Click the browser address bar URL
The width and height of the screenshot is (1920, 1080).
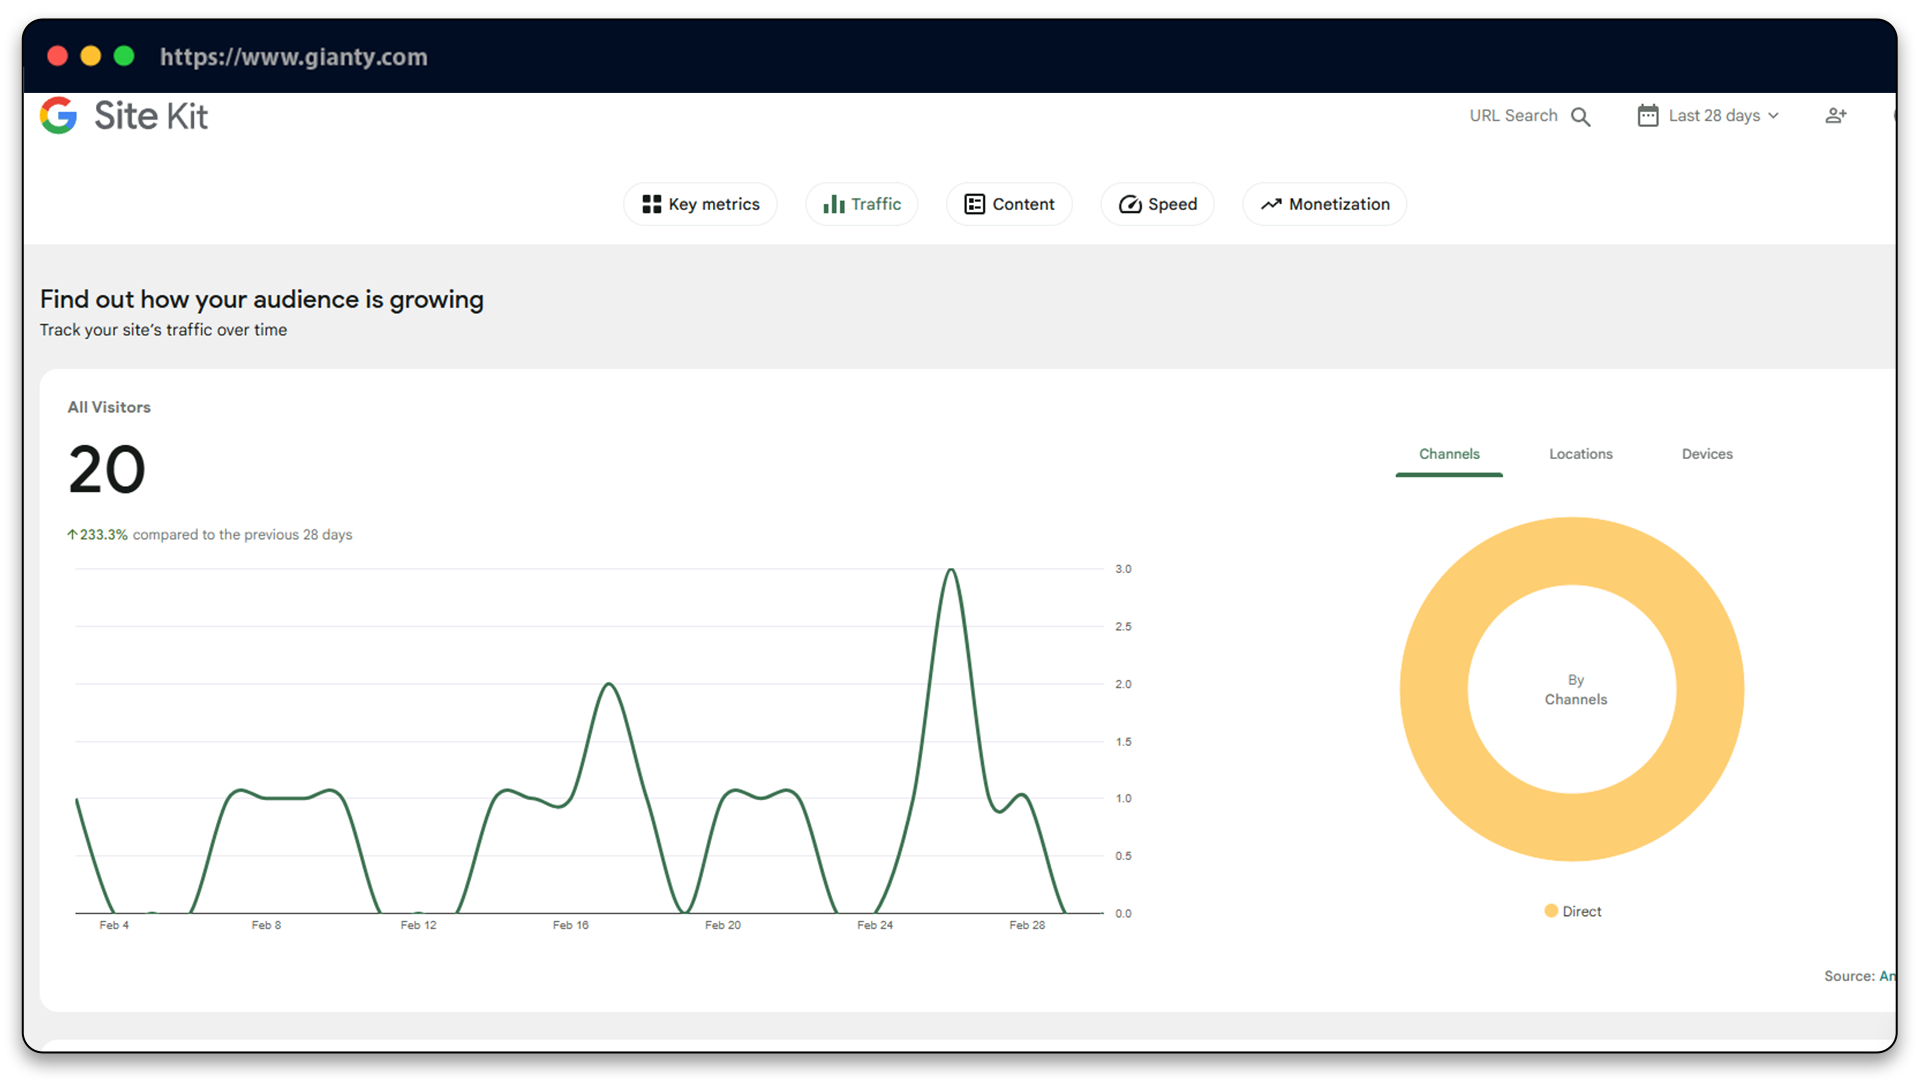pos(293,57)
